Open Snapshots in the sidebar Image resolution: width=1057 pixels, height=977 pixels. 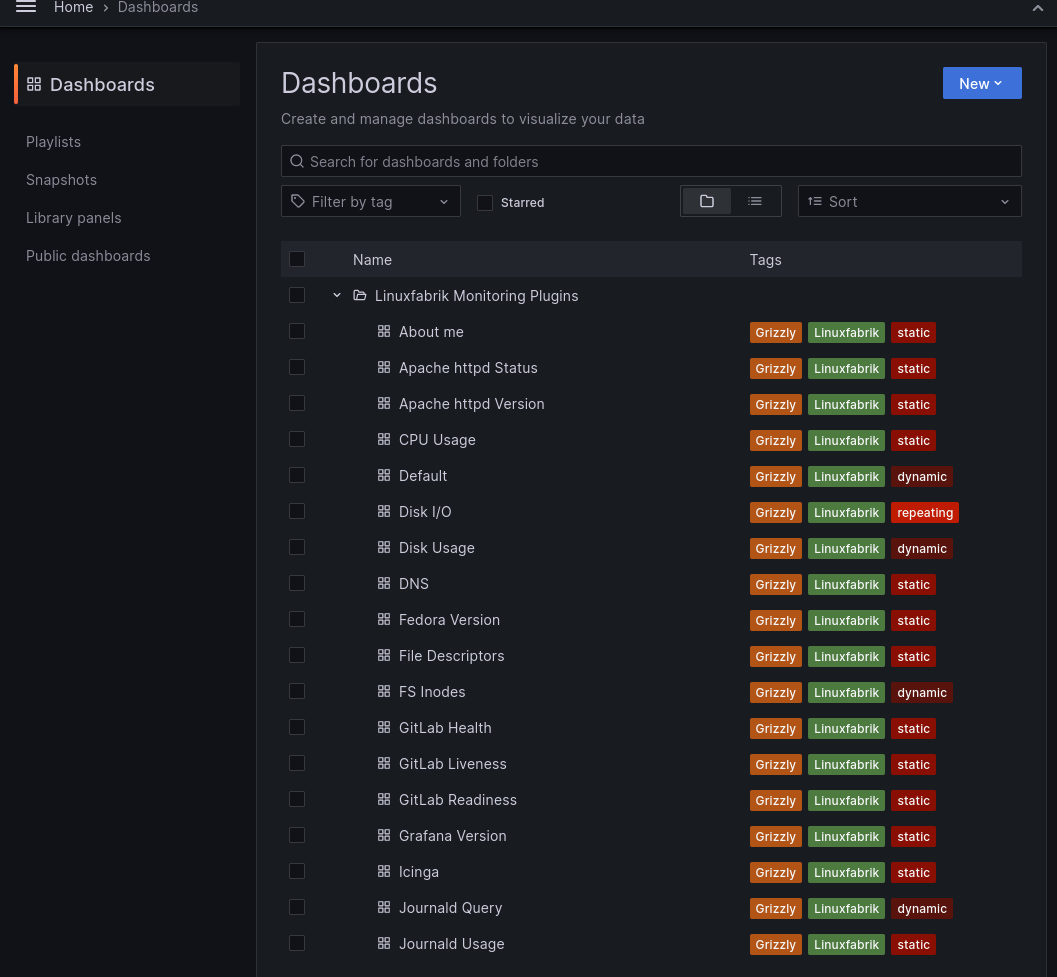pyautogui.click(x=61, y=179)
